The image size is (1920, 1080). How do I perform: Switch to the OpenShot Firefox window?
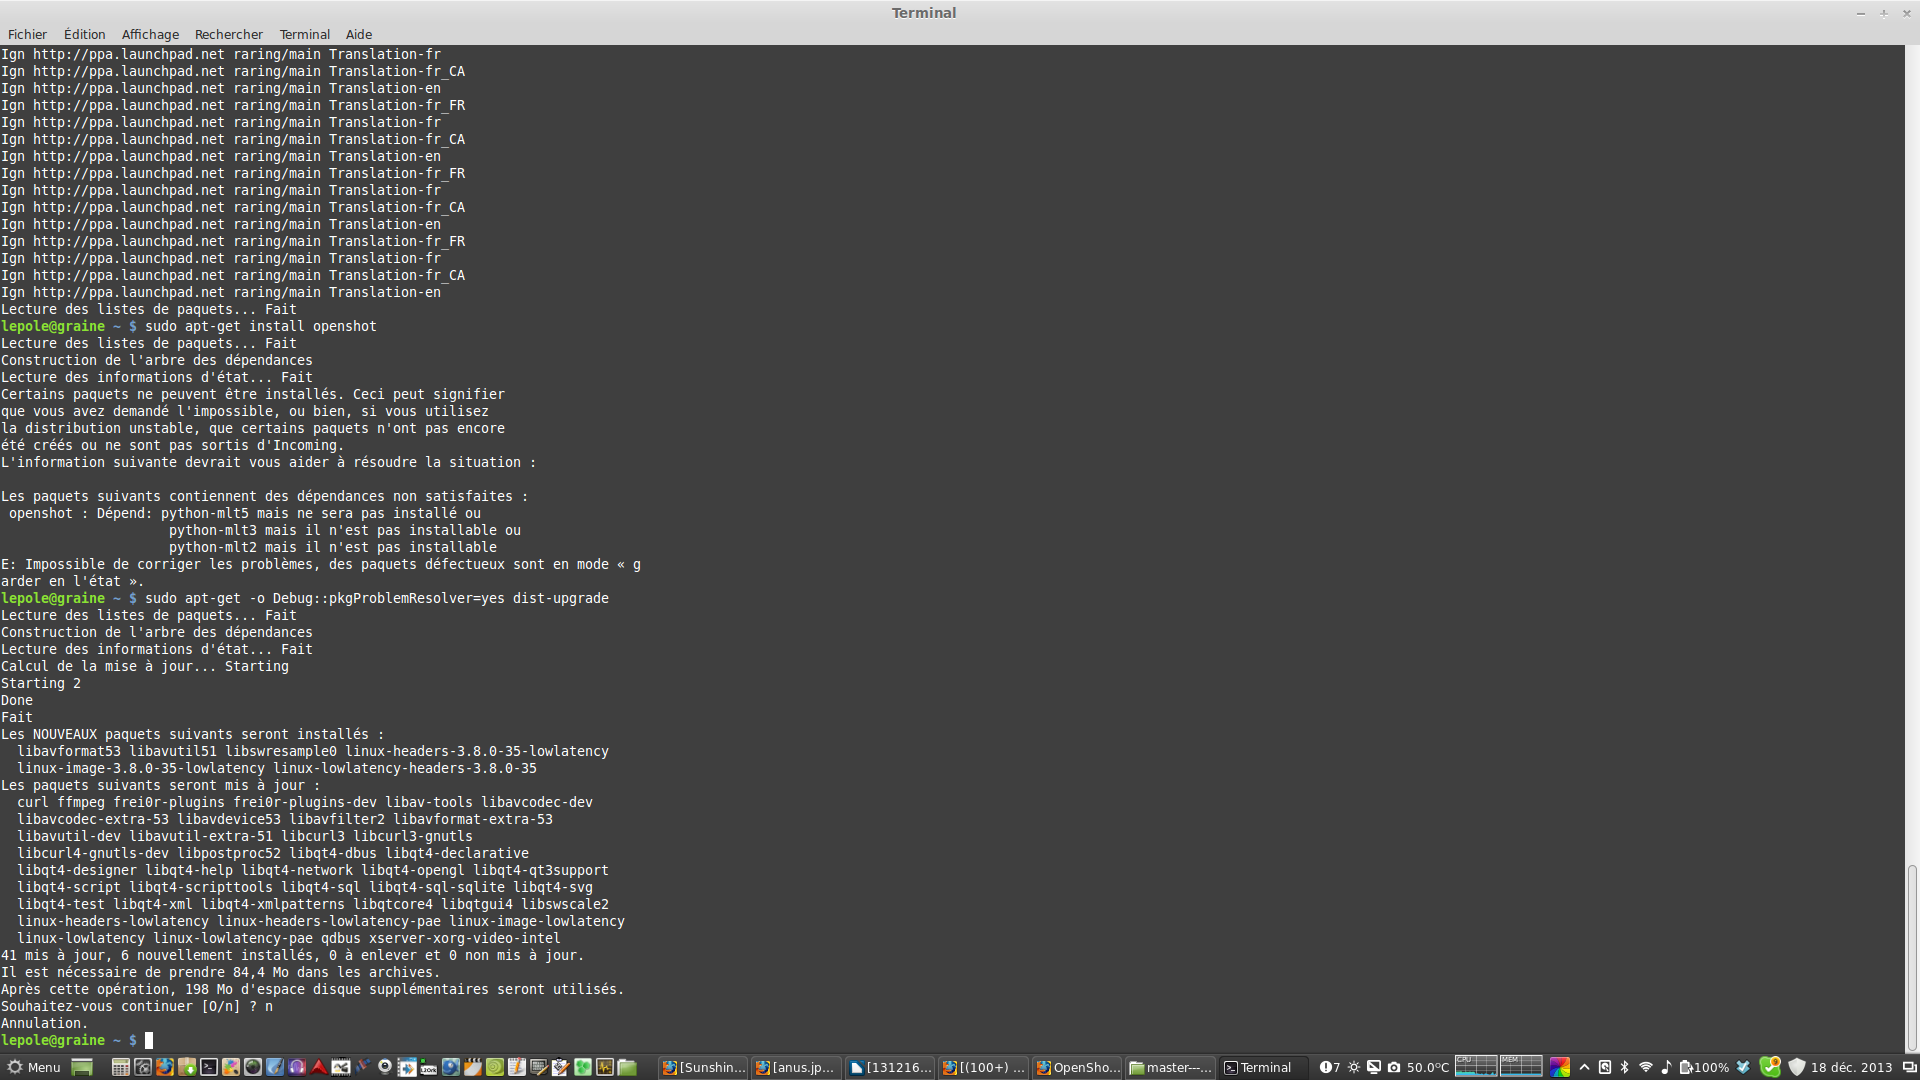1078,1067
